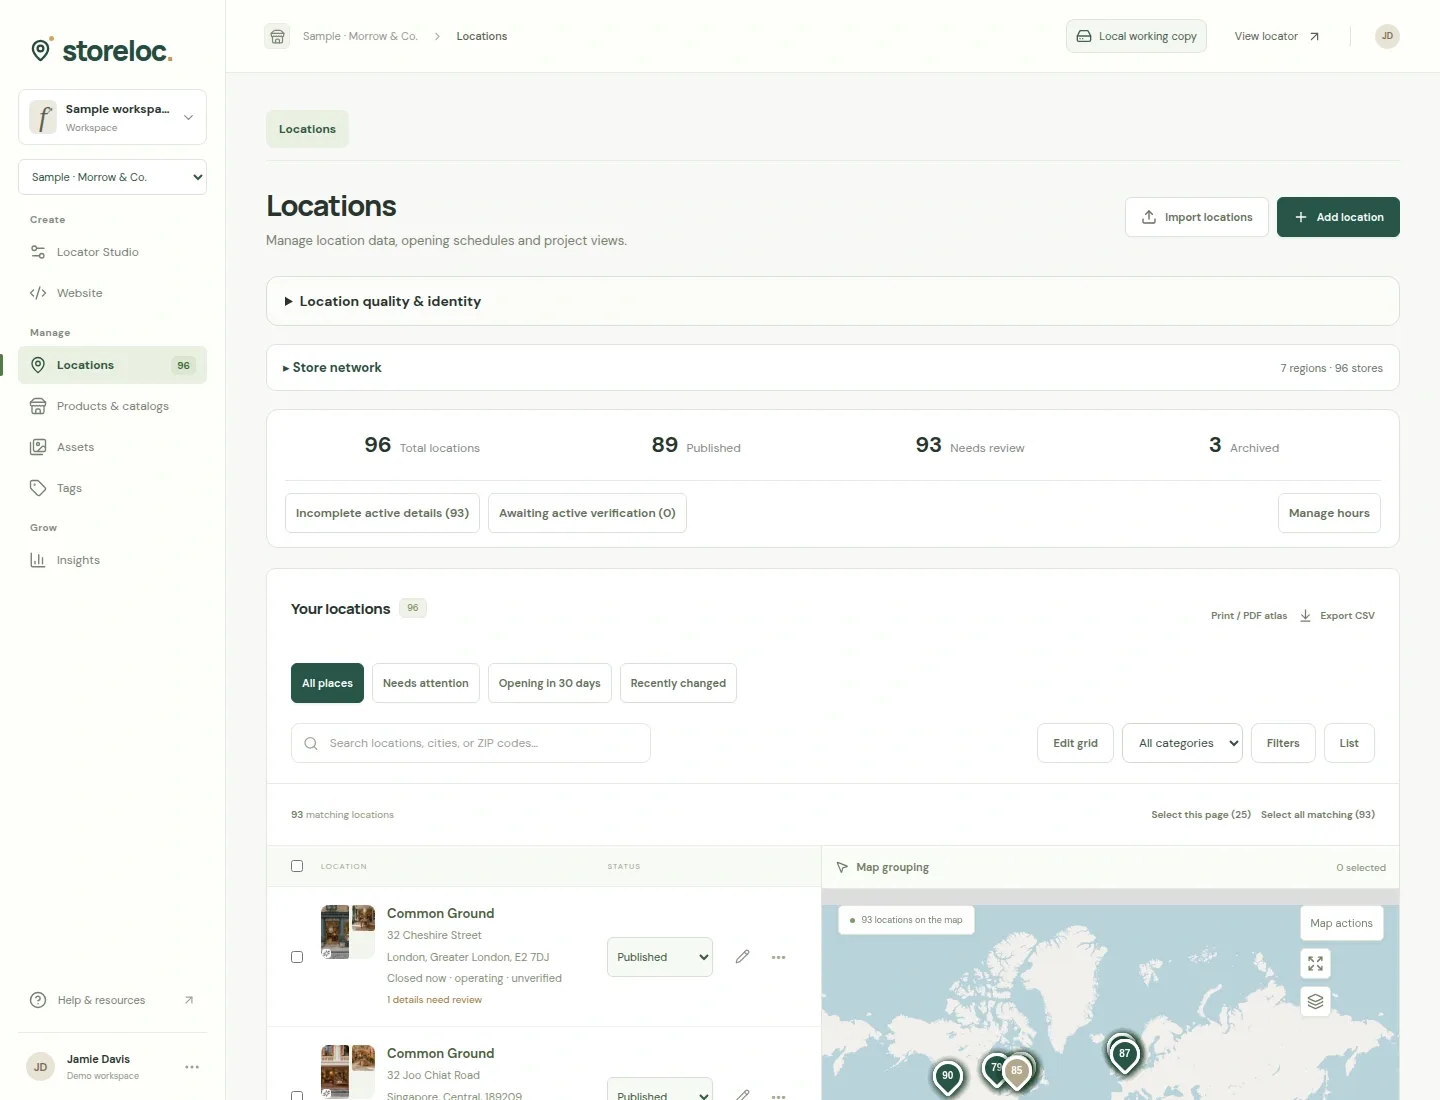Switch to Opening in 30 days tab
This screenshot has width=1440, height=1100.
click(x=549, y=683)
